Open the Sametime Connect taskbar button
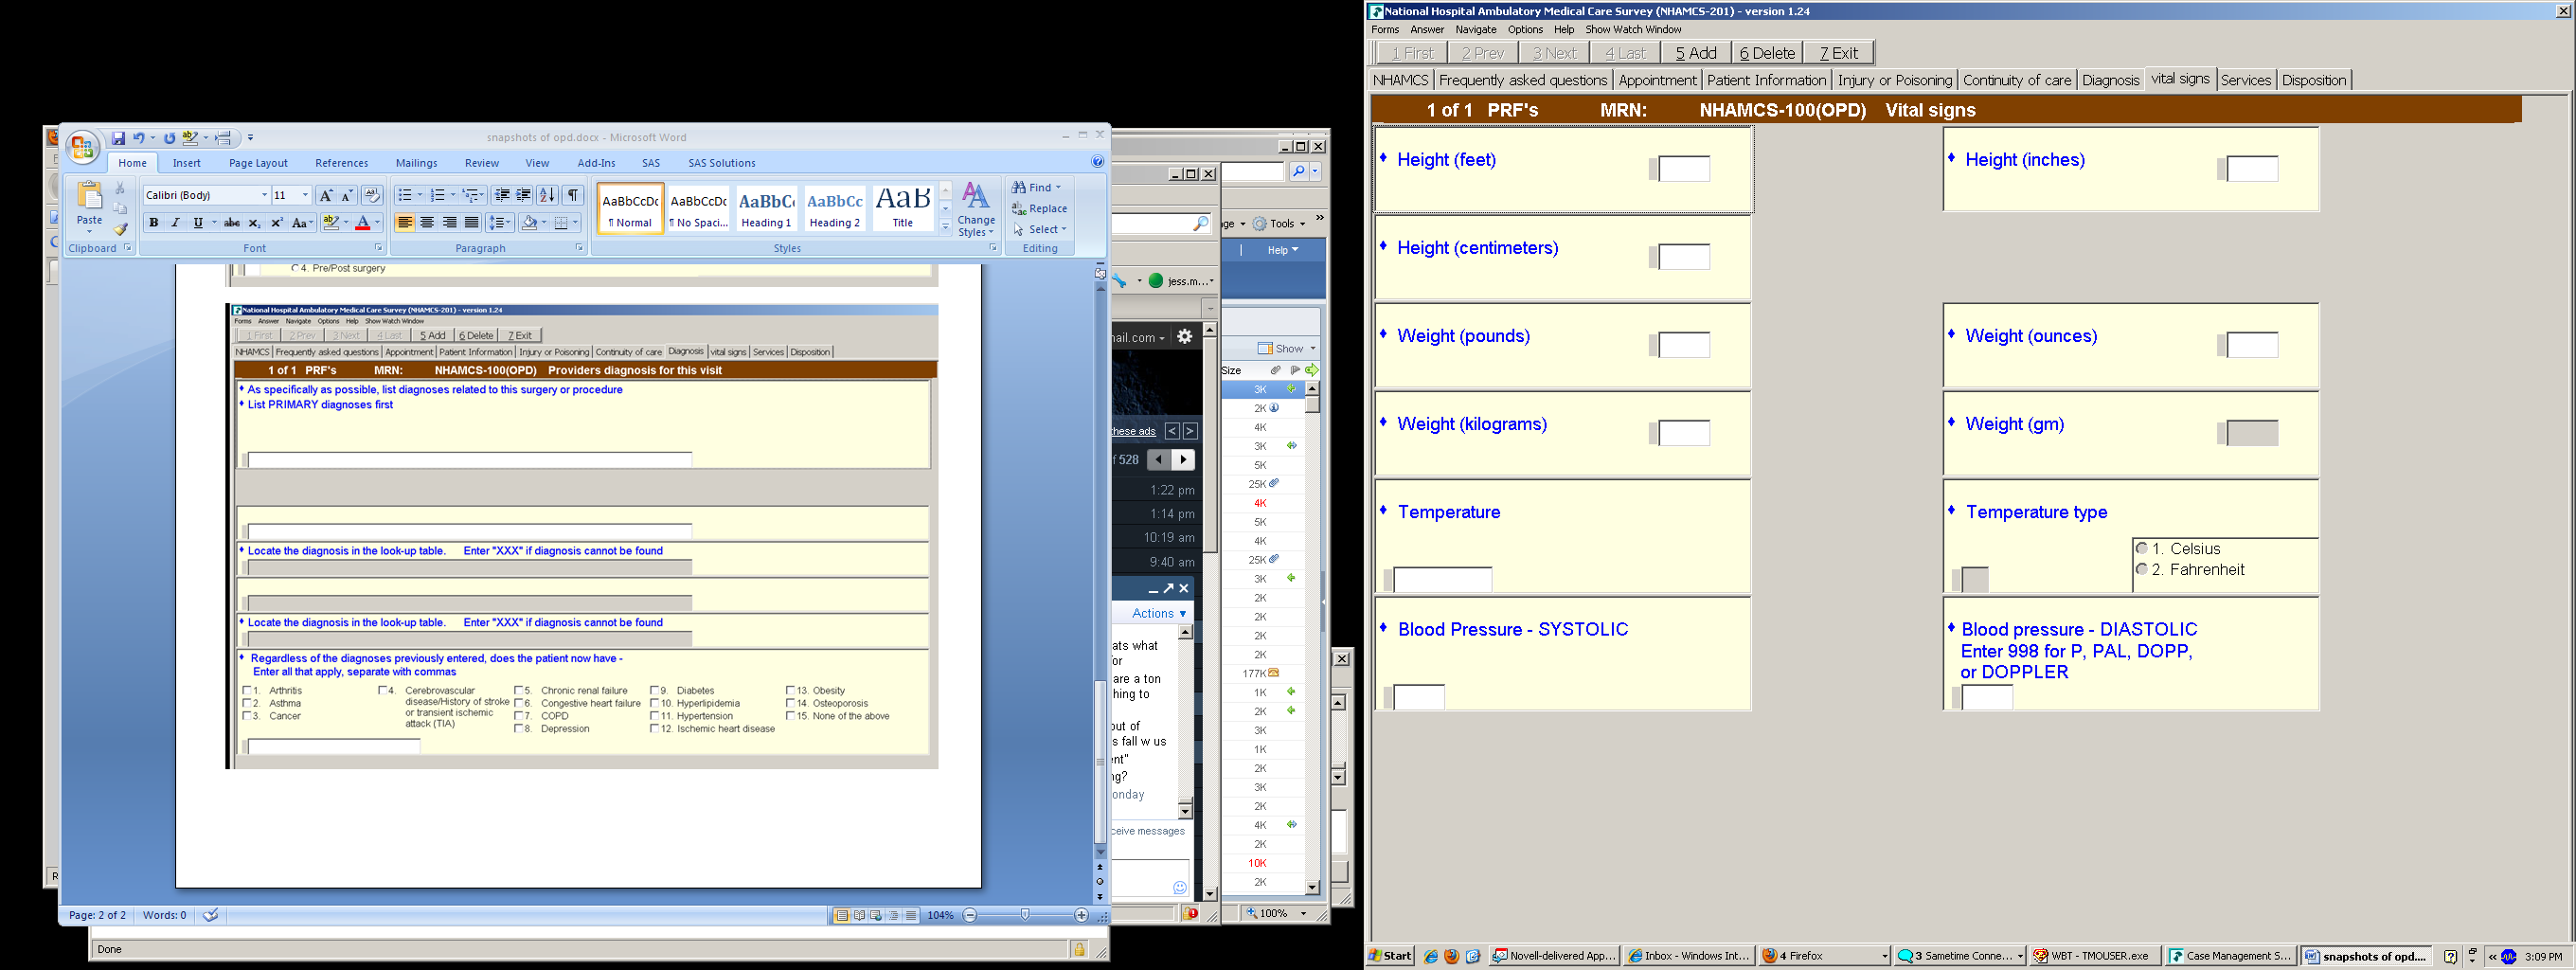The height and width of the screenshot is (970, 2576). click(1960, 956)
